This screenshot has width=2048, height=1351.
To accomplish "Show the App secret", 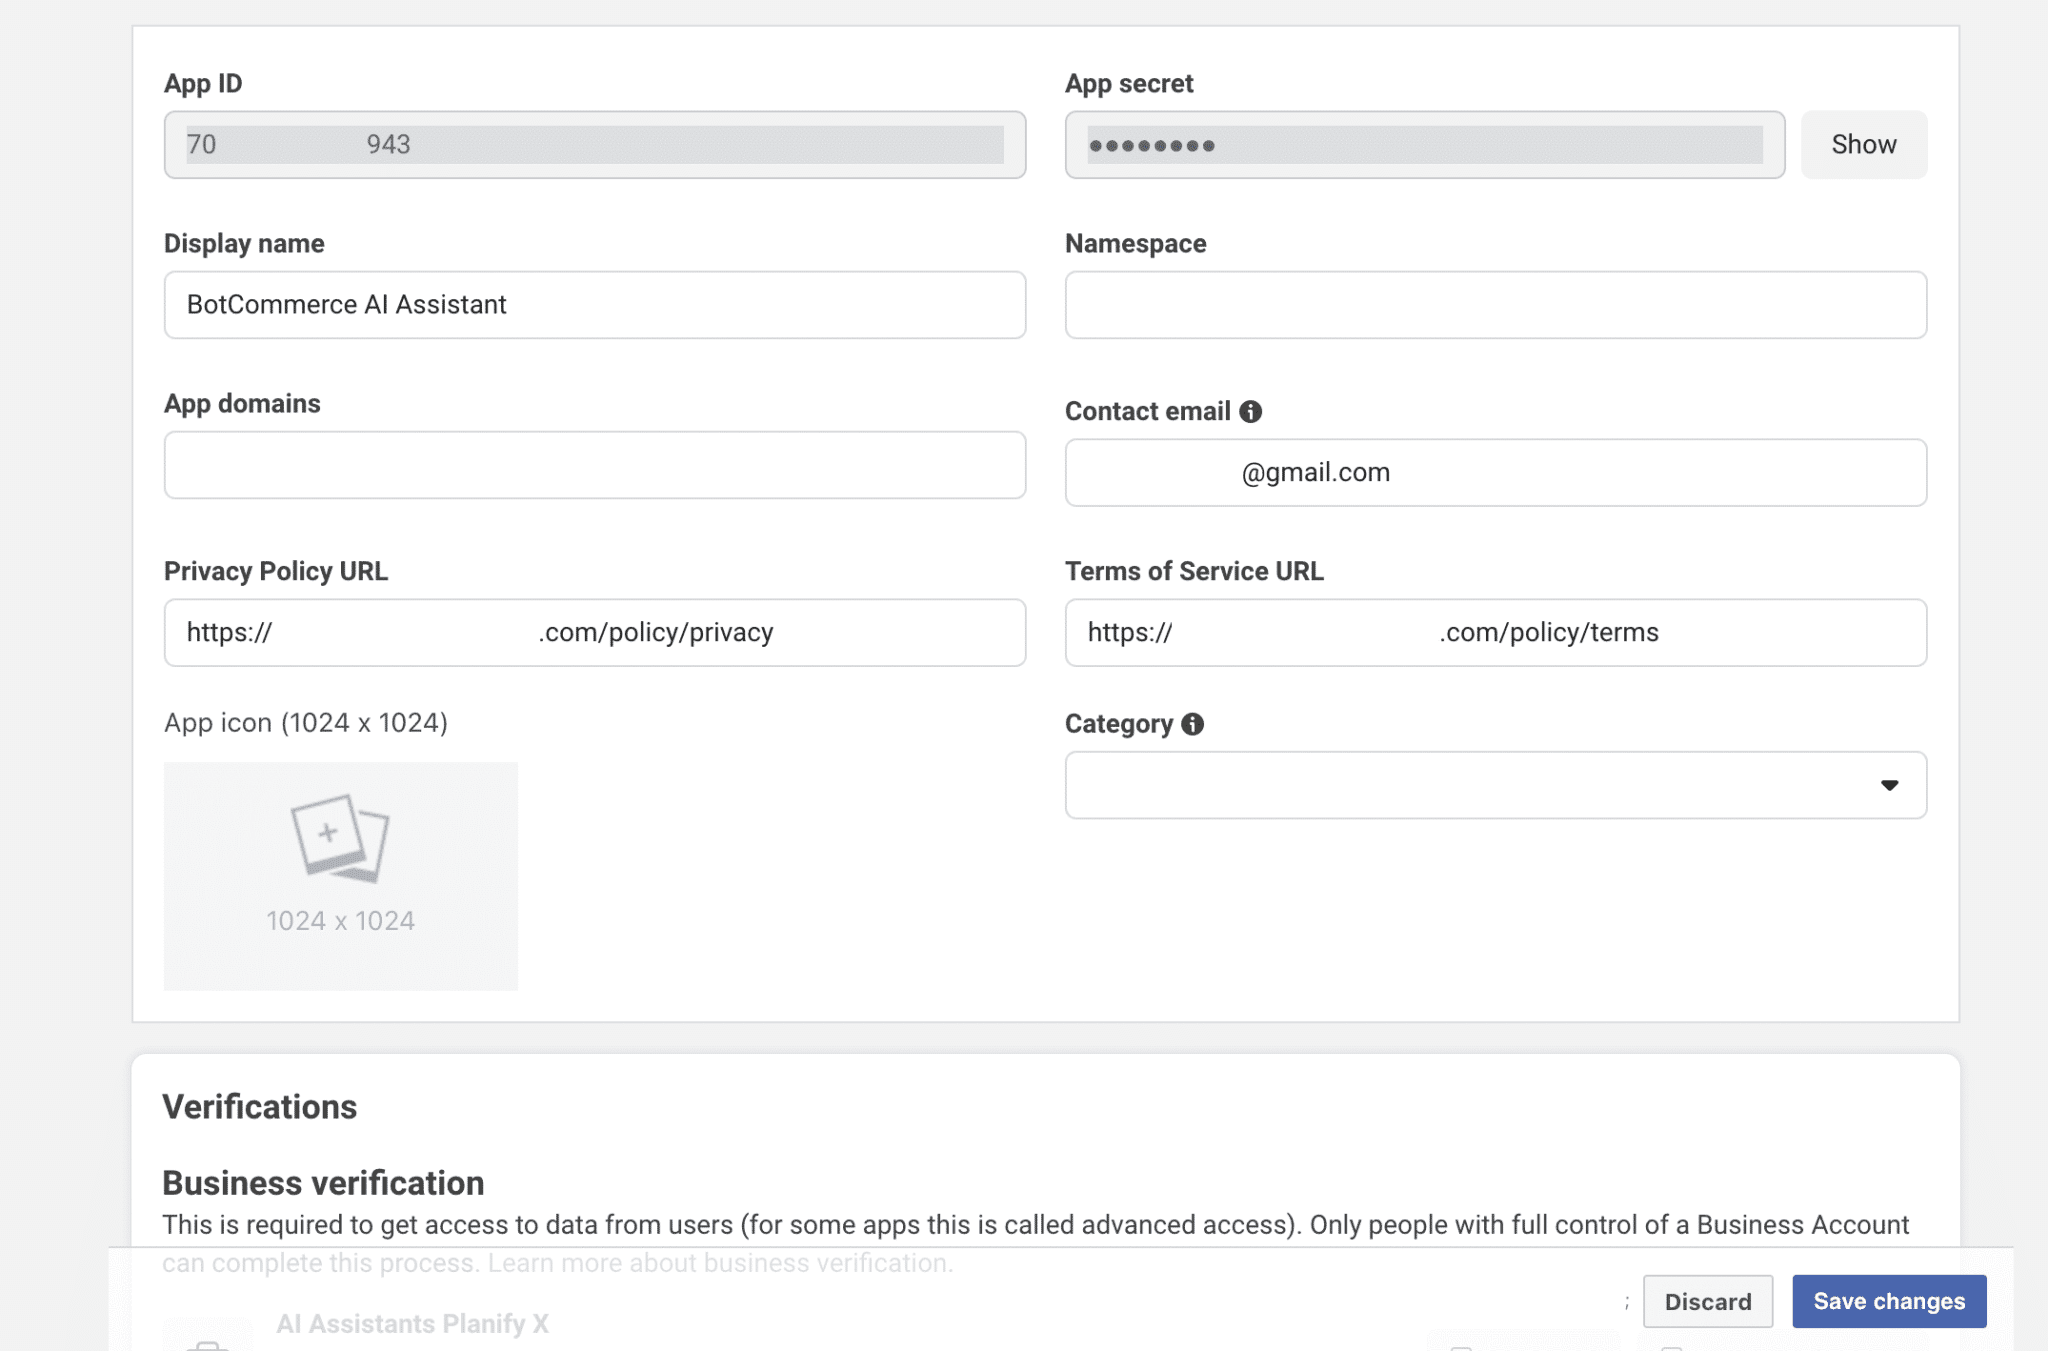I will [1863, 145].
